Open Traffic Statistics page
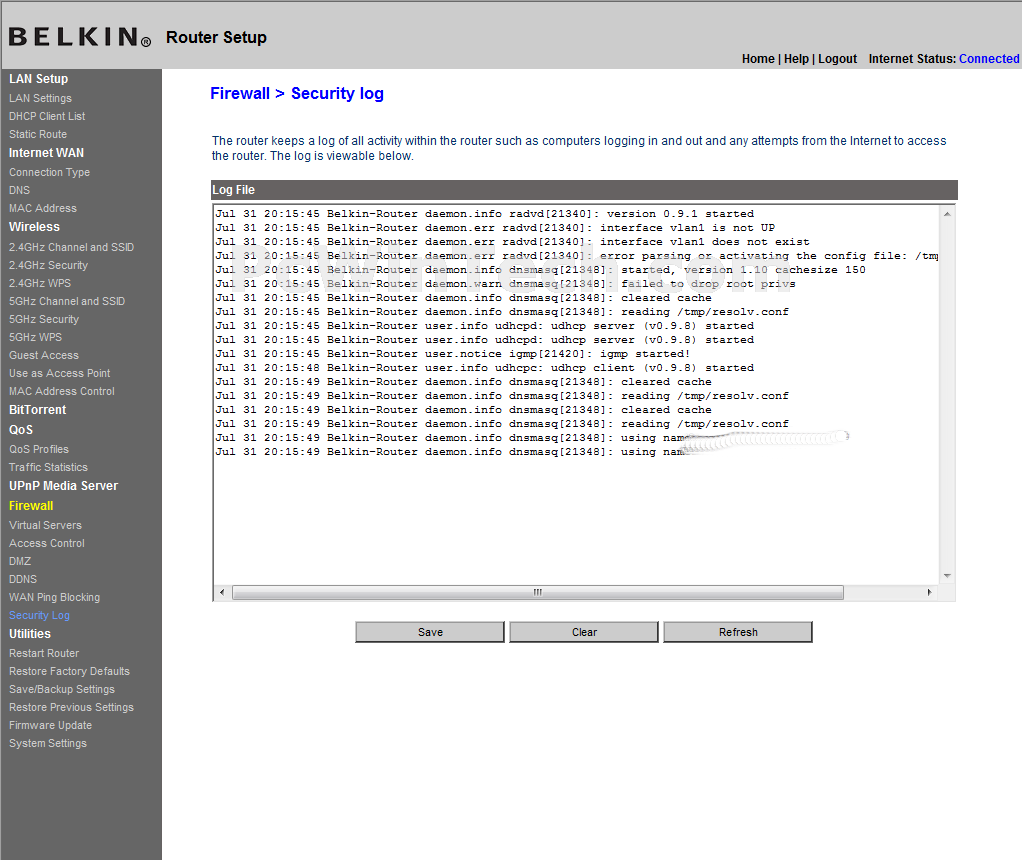Image resolution: width=1022 pixels, height=860 pixels. [48, 467]
